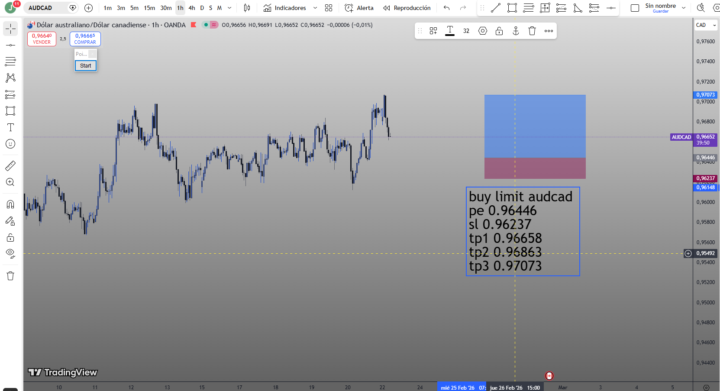Expand the Indicadores favorites dropdown arrow
Image resolution: width=720 pixels, height=391 pixels.
click(315, 8)
